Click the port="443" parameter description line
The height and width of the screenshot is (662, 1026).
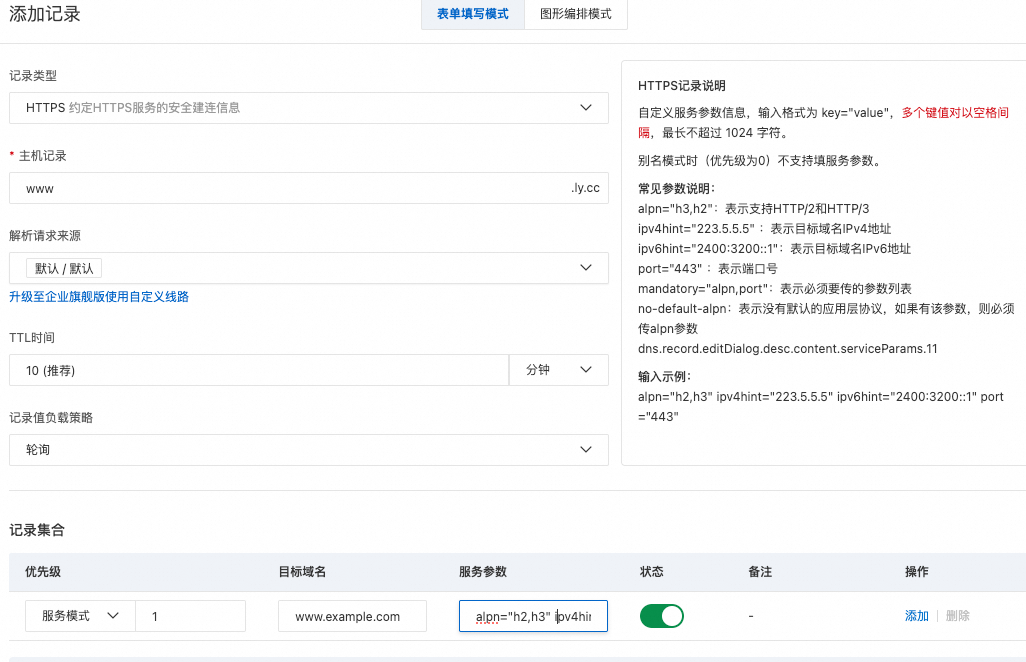(708, 269)
